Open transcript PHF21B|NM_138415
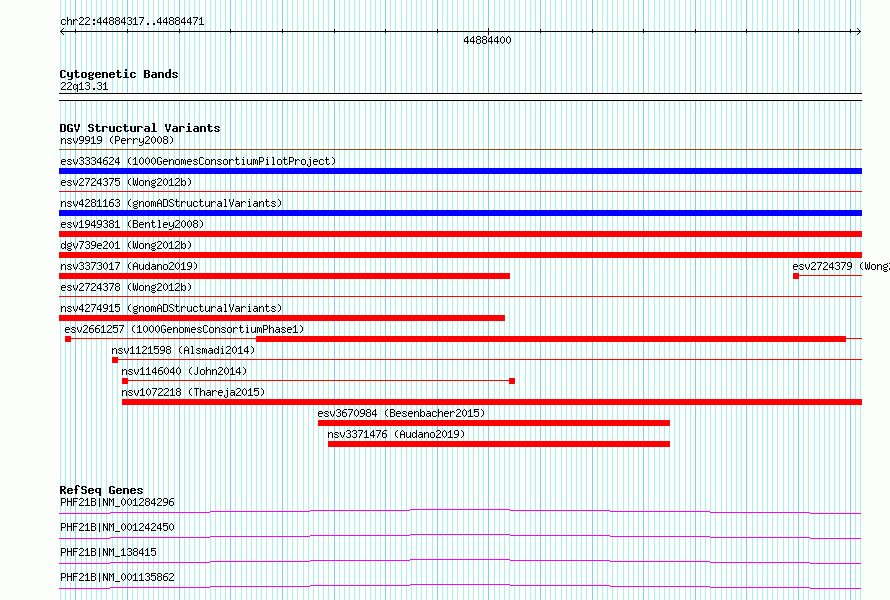 (x=108, y=552)
